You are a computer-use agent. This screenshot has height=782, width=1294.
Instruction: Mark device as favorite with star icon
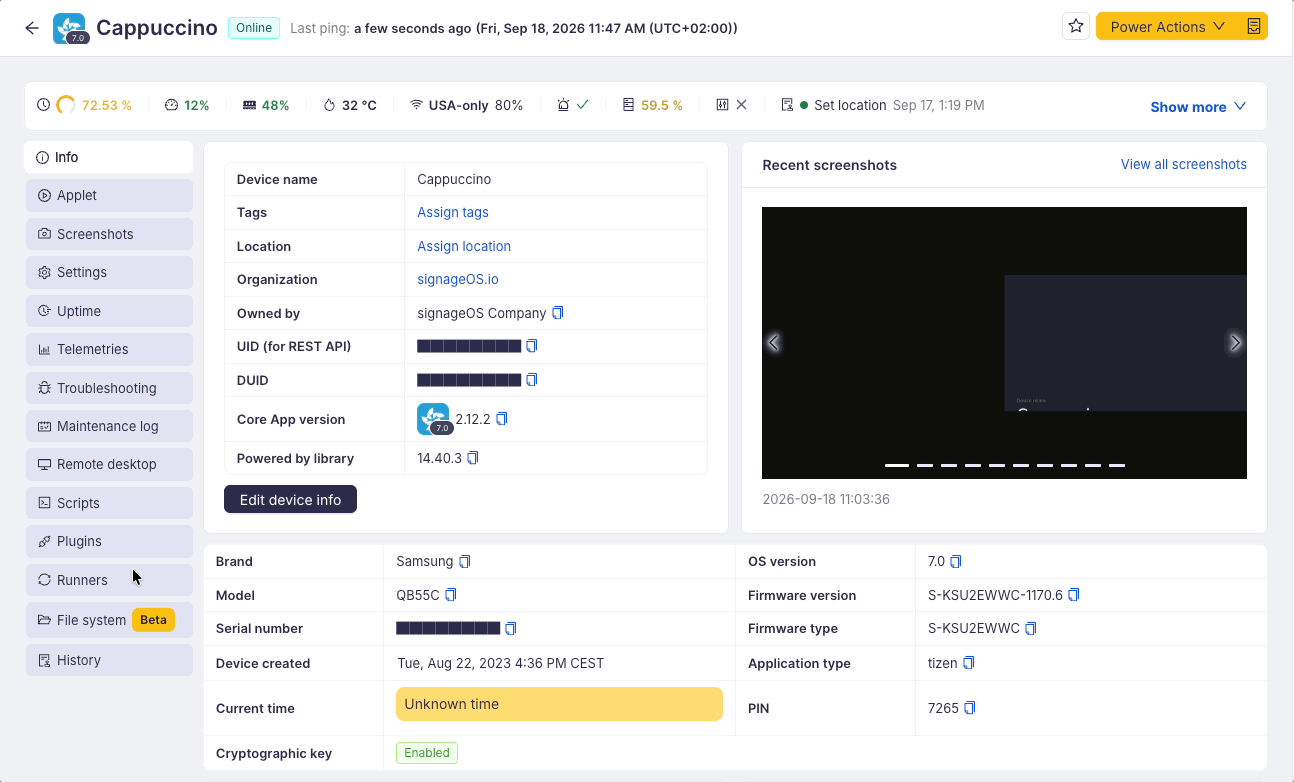1076,27
